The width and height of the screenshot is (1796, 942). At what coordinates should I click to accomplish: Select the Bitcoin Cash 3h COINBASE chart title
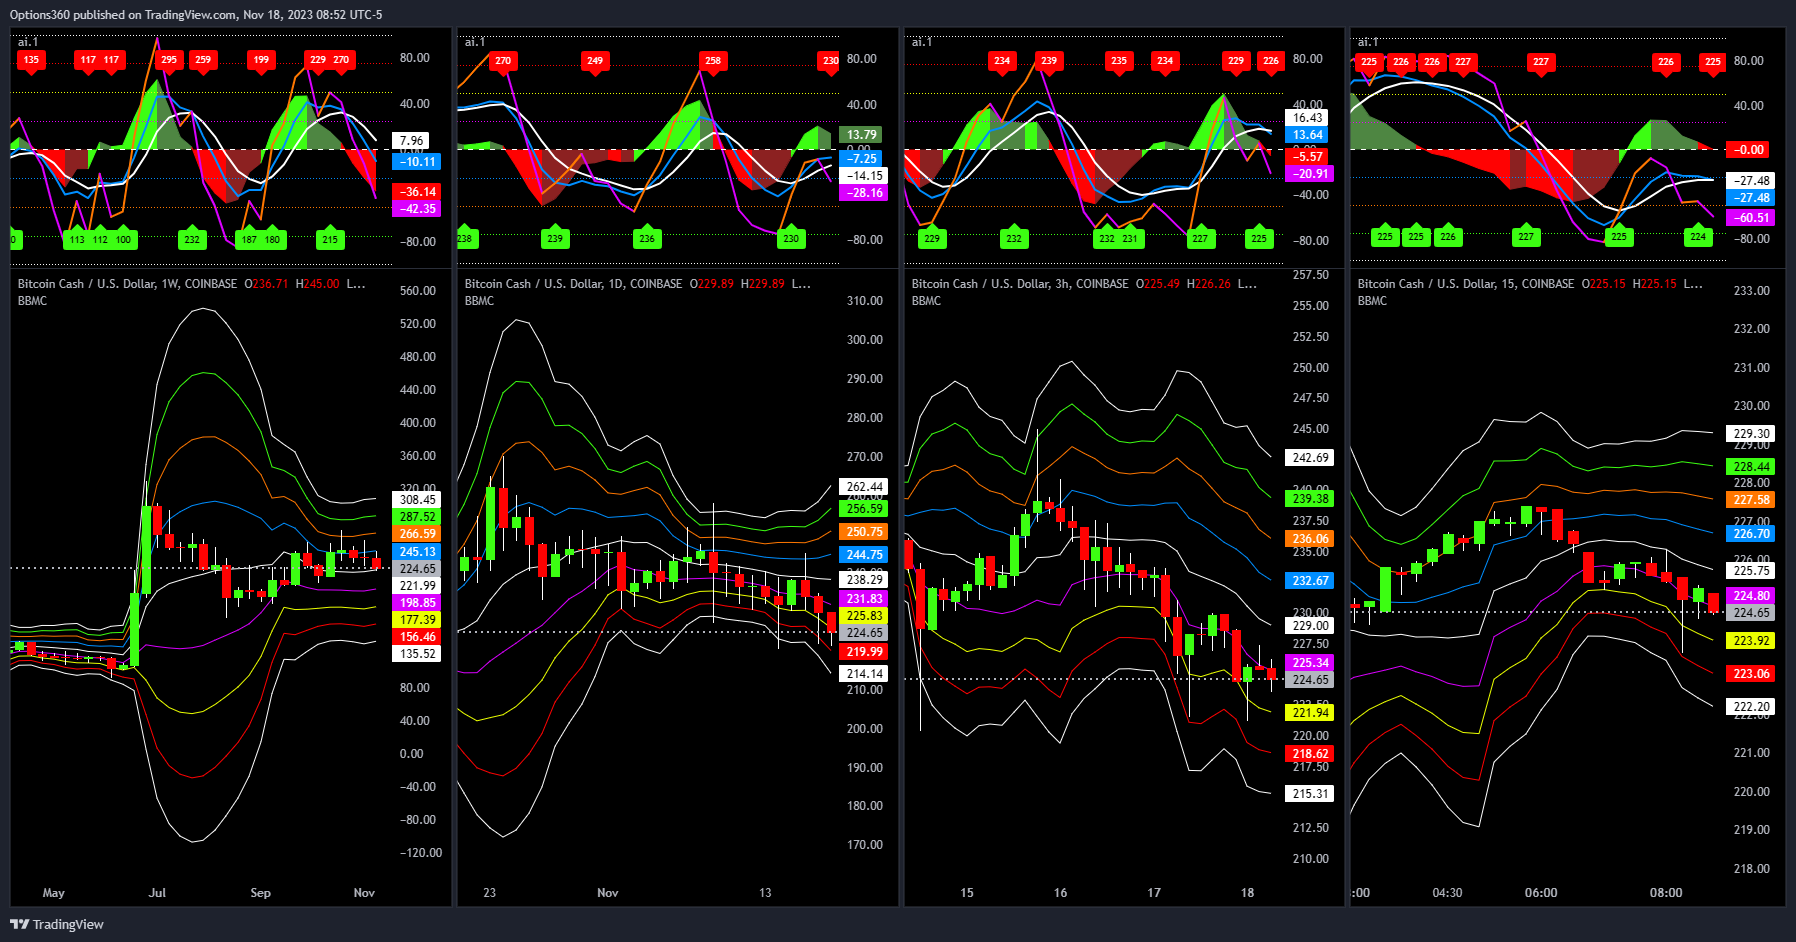point(1020,284)
